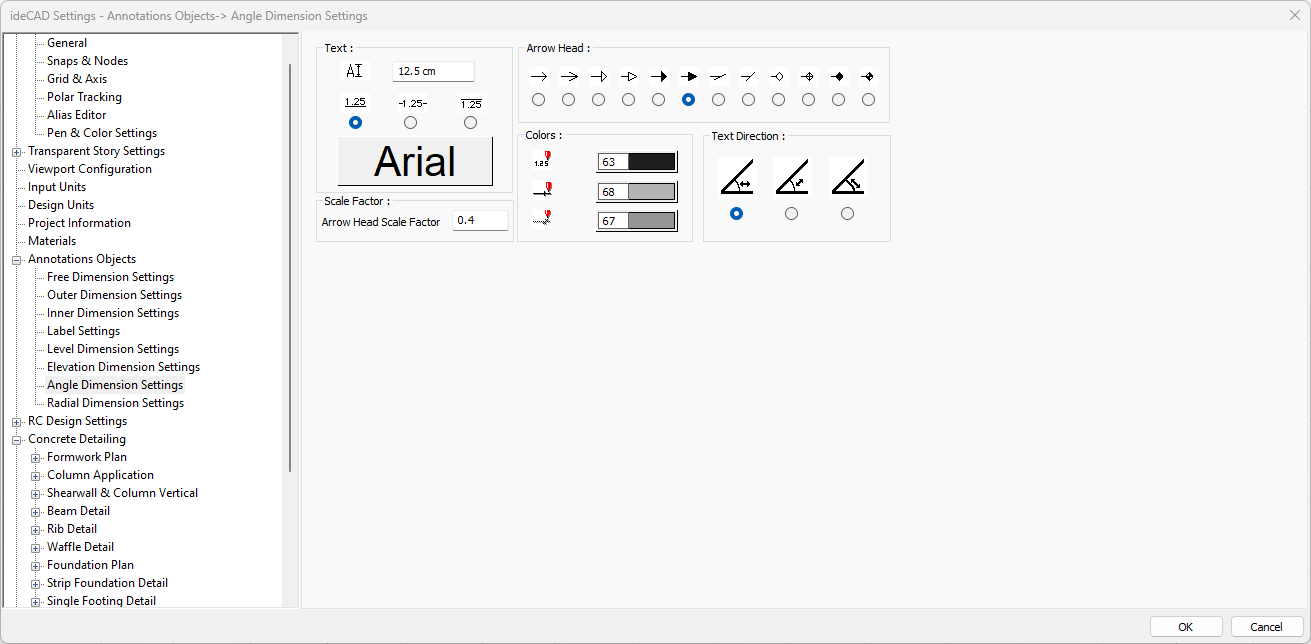The height and width of the screenshot is (644, 1311).
Task: Click the second wide open arrowhead icon
Action: coord(569,76)
